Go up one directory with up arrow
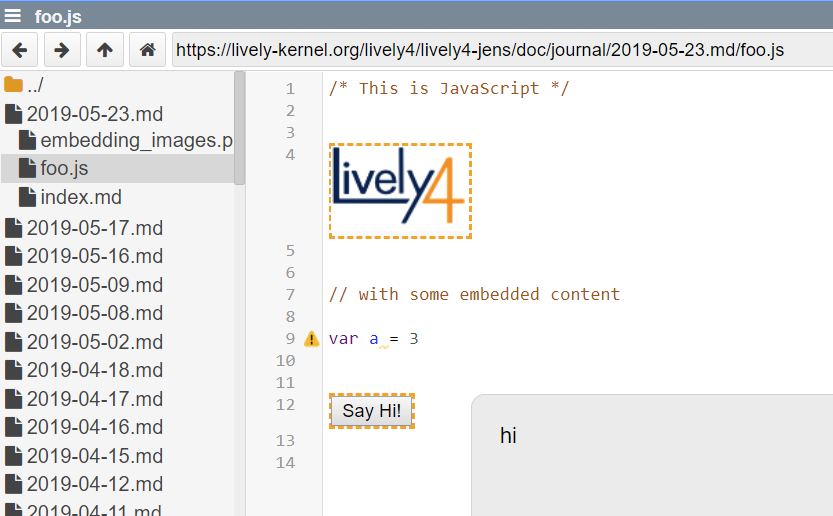Viewport: 833px width, 516px height. click(105, 49)
